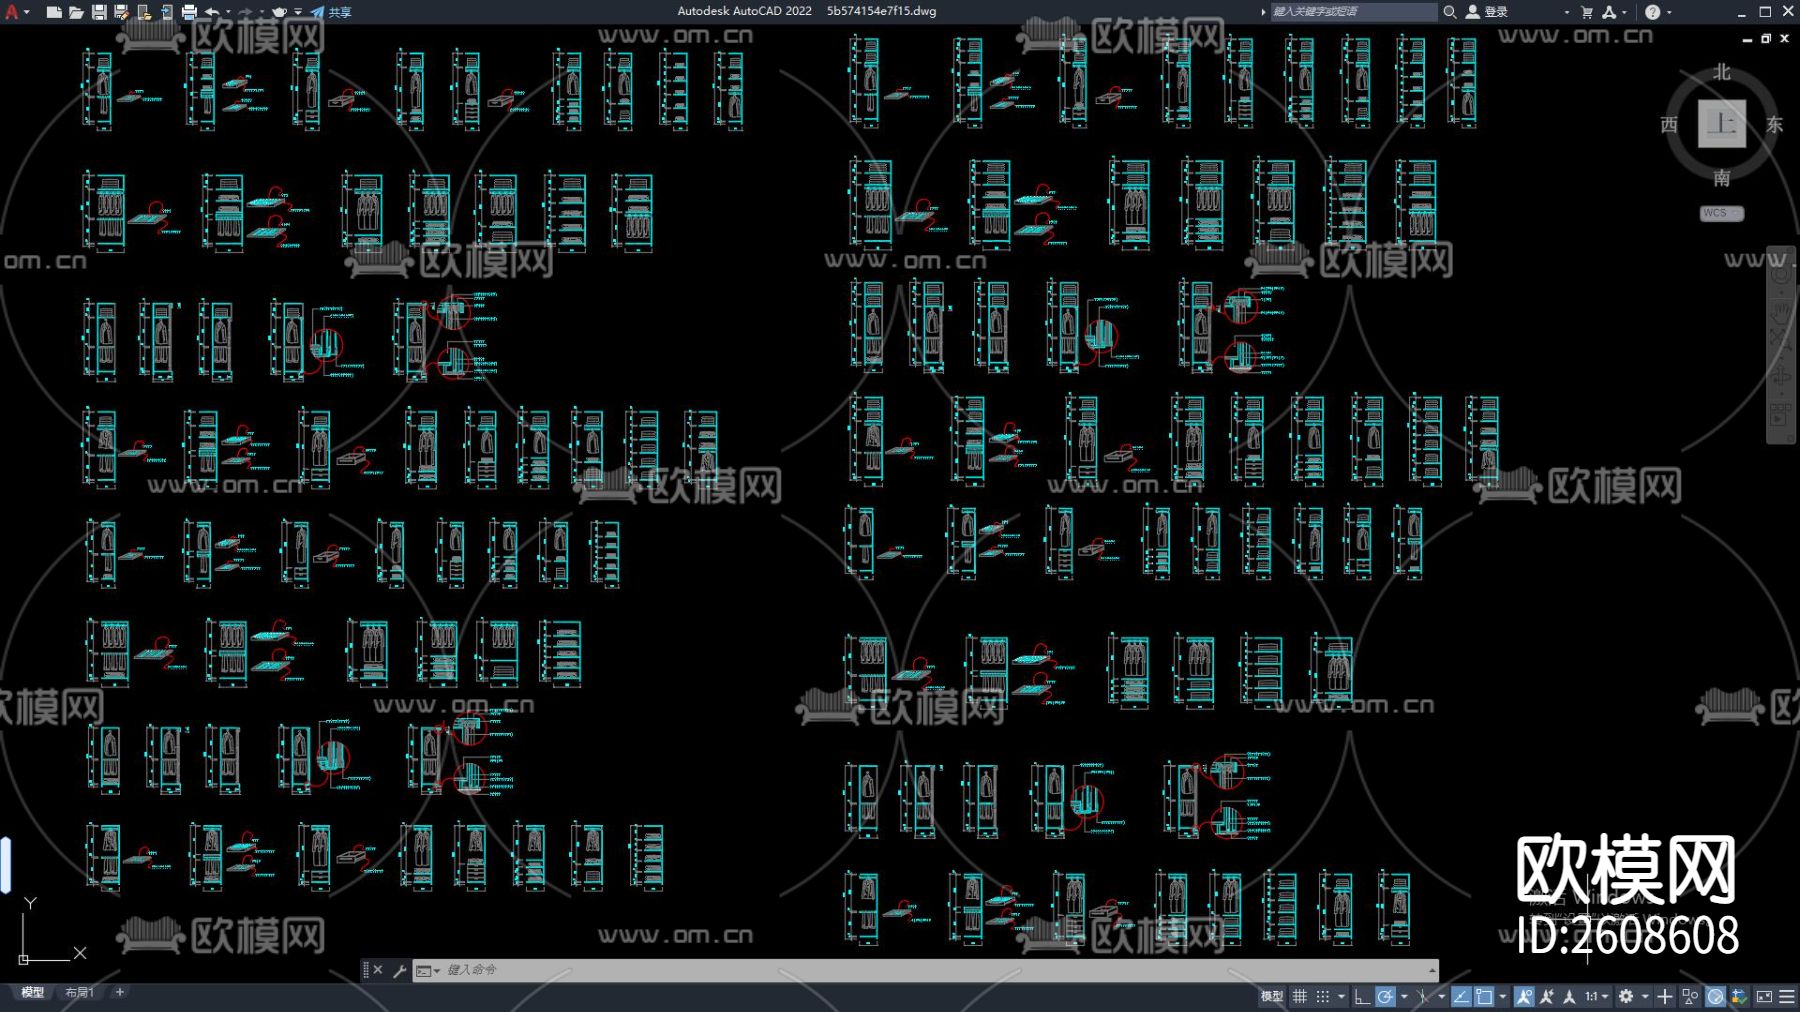Switch to the 布局1 layout tab
This screenshot has width=1800, height=1012.
click(x=79, y=993)
